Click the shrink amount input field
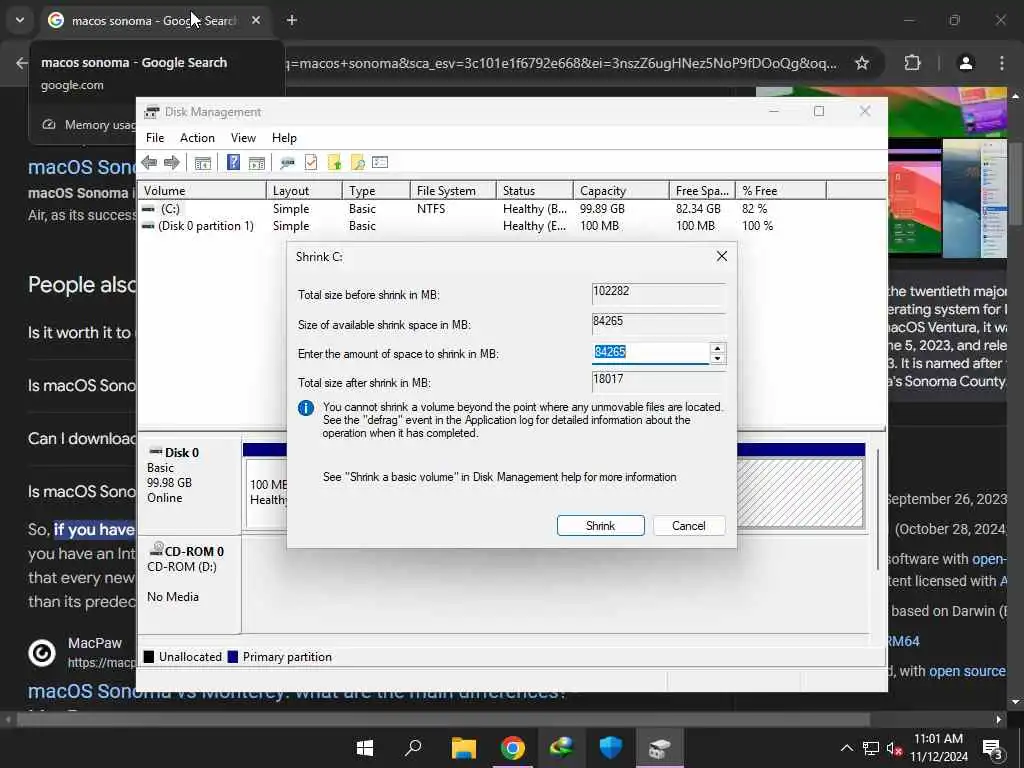Viewport: 1024px width, 768px height. click(650, 353)
